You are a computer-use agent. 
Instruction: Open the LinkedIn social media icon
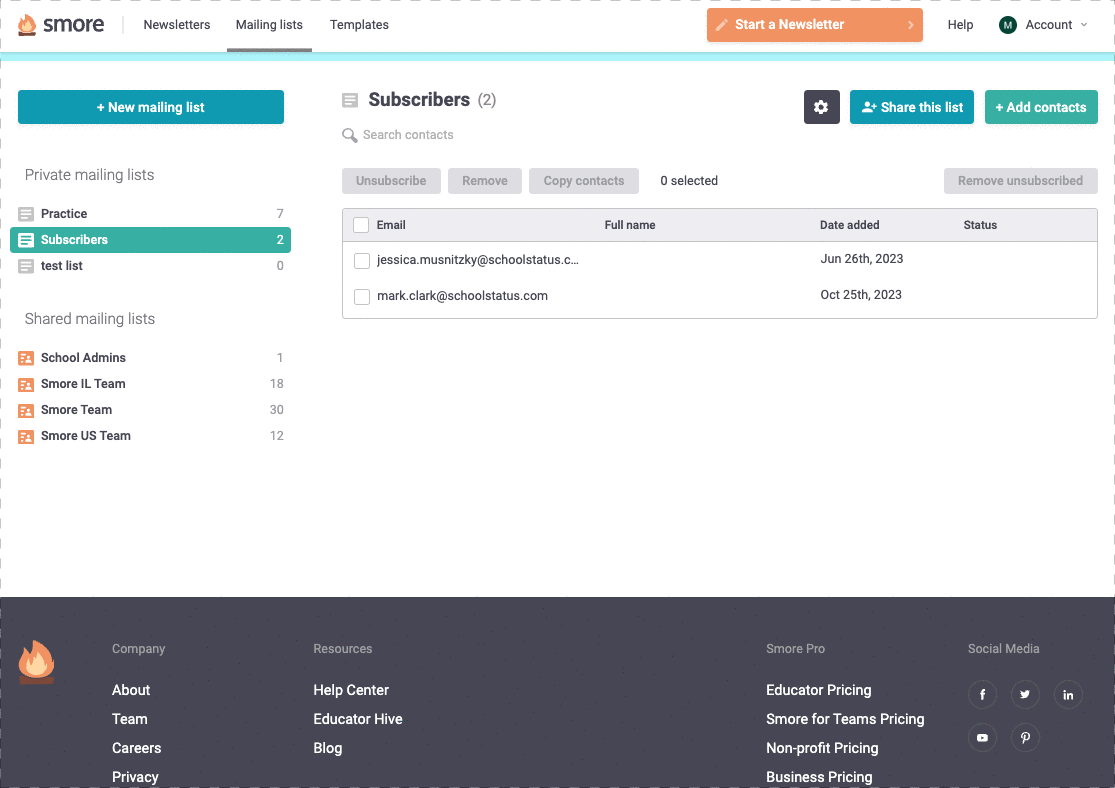click(x=1068, y=694)
